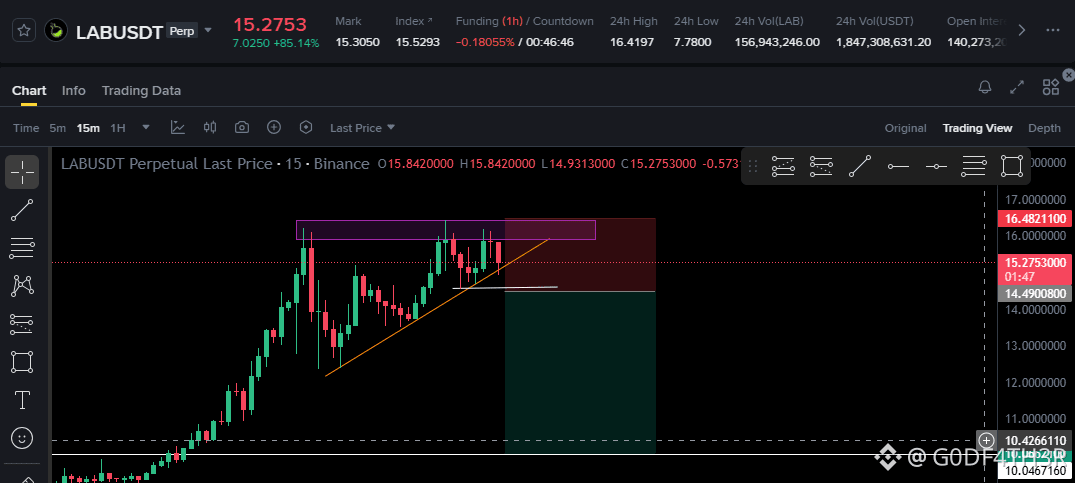Open the Trading Data tab
The width and height of the screenshot is (1075, 483).
pos(141,90)
